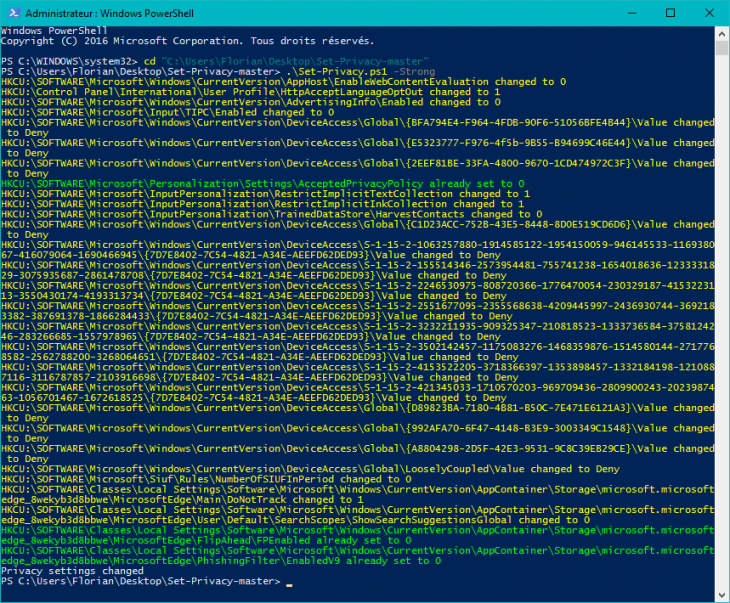Image resolution: width=730 pixels, height=603 pixels.
Task: Click the HarvestContacts changed to 0 line
Action: (x=272, y=215)
